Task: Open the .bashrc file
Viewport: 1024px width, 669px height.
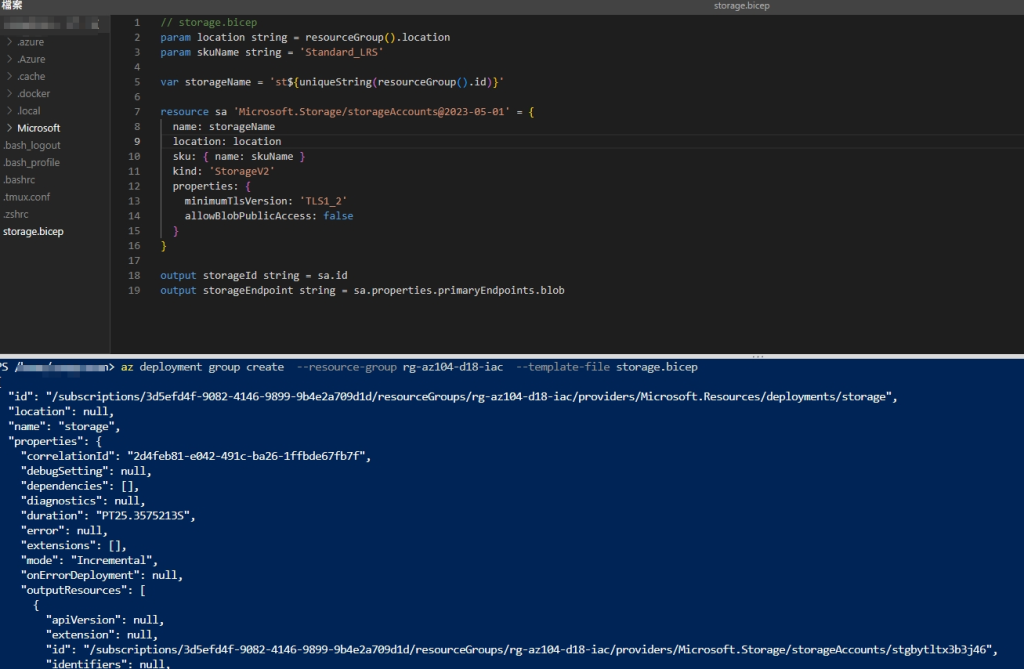Action: pyautogui.click(x=20, y=180)
